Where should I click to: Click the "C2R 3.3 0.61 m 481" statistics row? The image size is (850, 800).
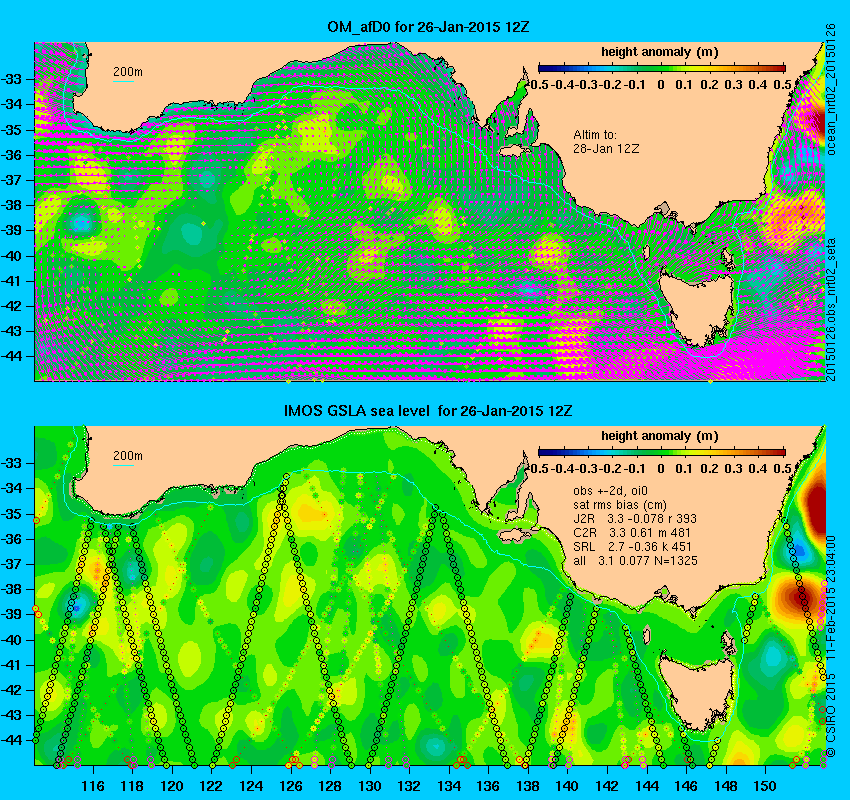point(632,533)
